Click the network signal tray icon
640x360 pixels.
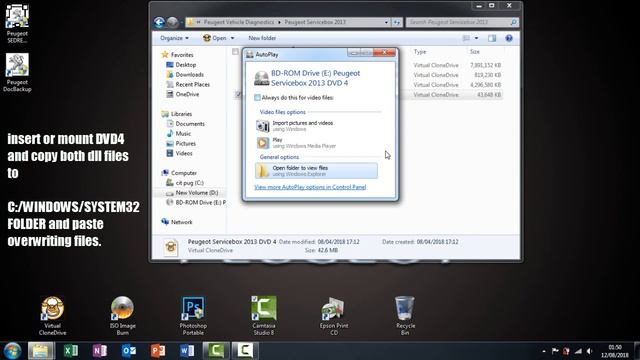(x=578, y=351)
